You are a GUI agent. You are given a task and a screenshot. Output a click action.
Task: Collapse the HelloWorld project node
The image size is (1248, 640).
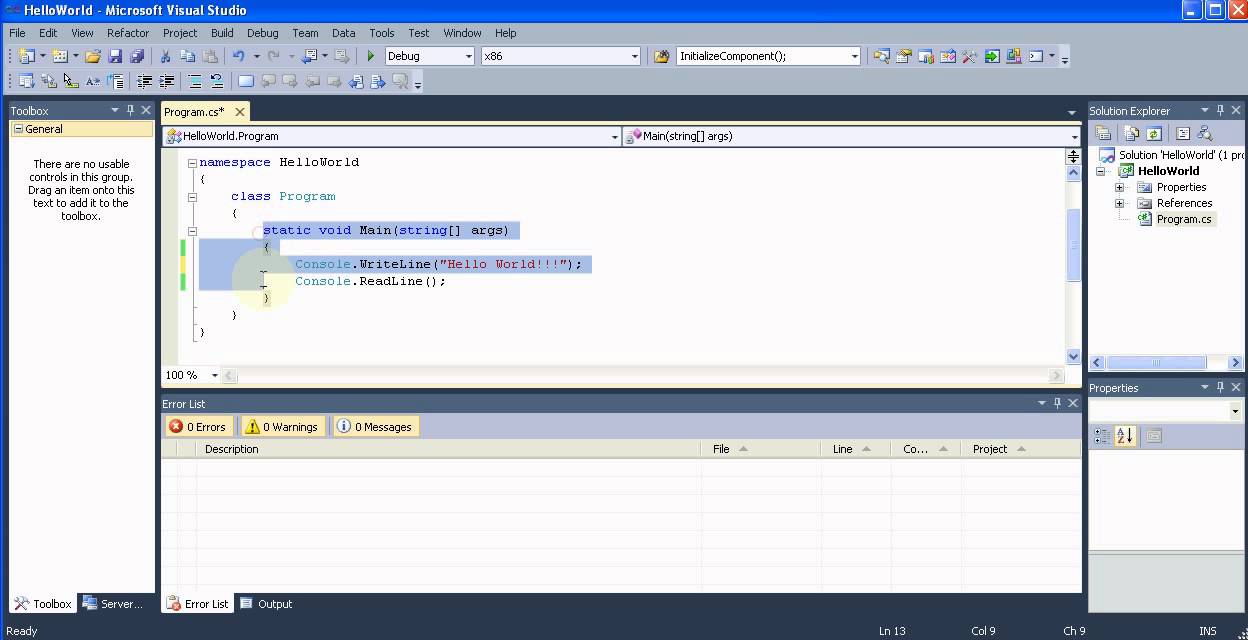(1101, 171)
